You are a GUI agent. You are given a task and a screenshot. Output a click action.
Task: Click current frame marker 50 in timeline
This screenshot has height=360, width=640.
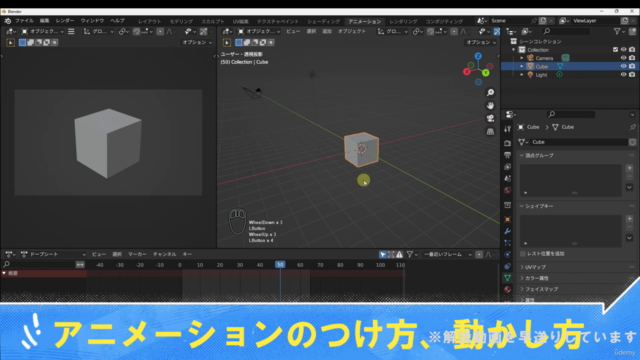coord(280,264)
